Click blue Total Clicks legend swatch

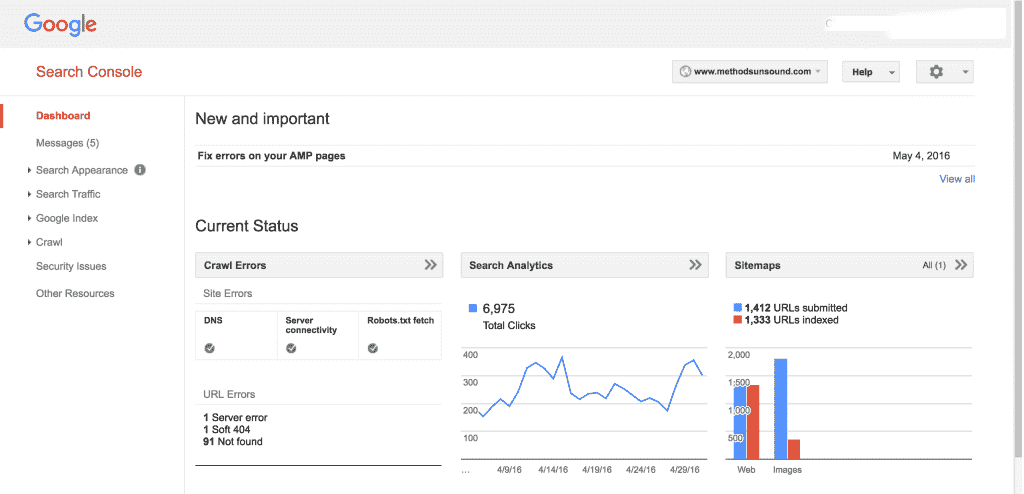(x=473, y=308)
